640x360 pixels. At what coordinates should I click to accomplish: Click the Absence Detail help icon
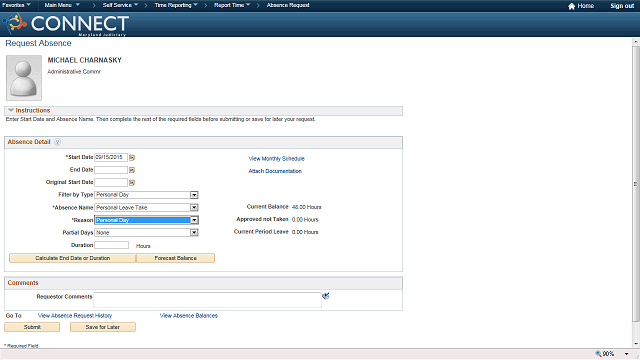click(x=58, y=142)
